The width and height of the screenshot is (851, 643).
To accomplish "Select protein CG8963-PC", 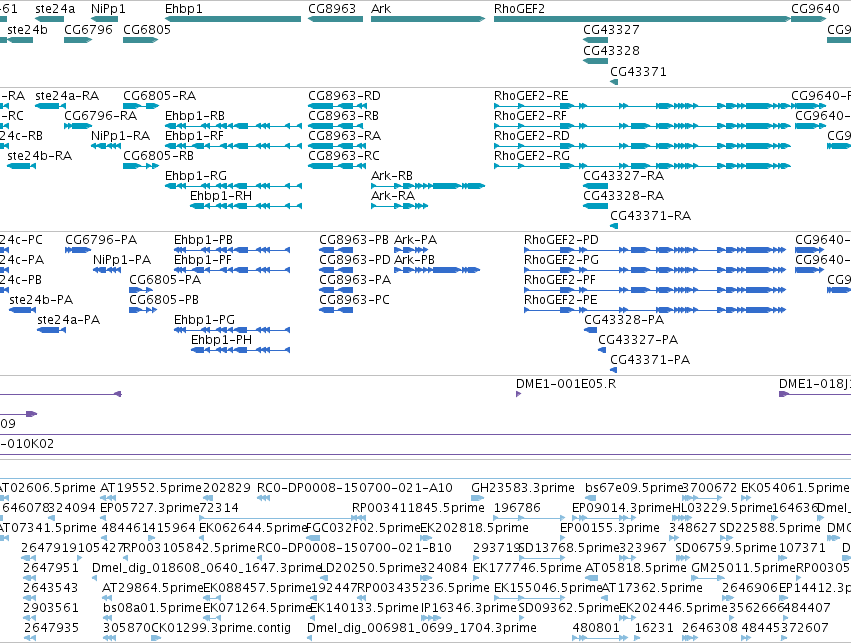I will pyautogui.click(x=336, y=310).
